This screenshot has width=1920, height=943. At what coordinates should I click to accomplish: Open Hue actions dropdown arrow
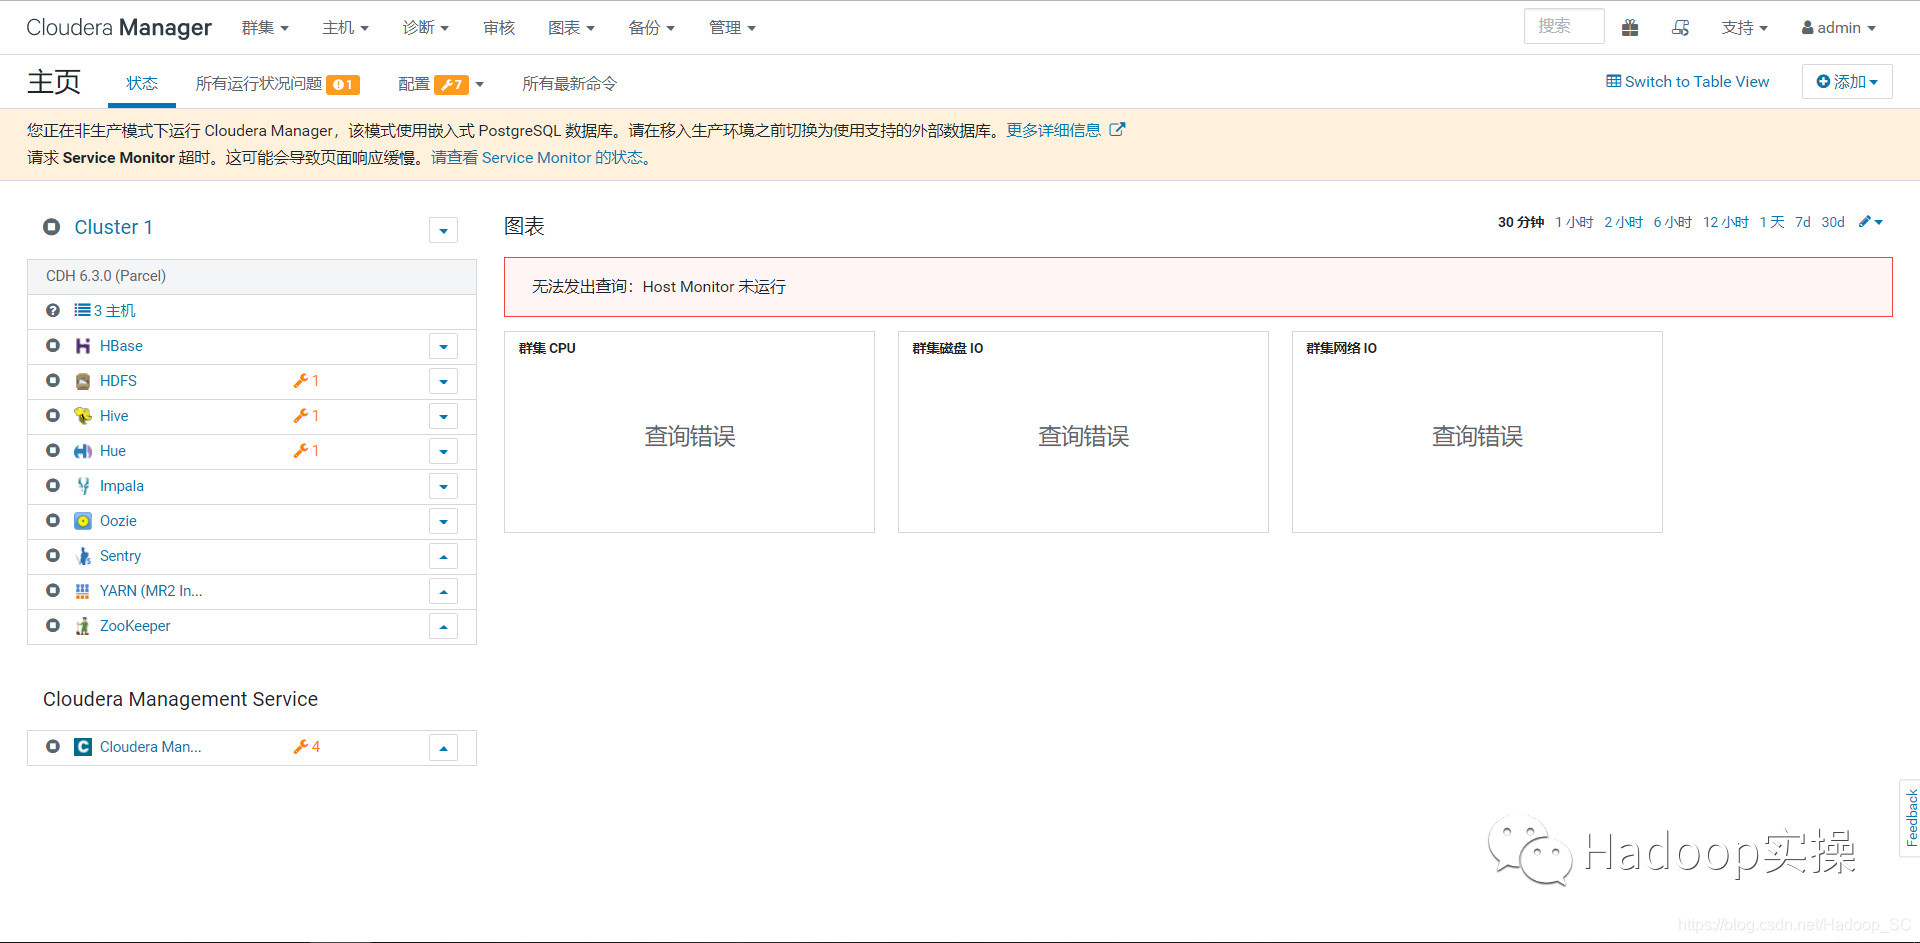point(443,451)
